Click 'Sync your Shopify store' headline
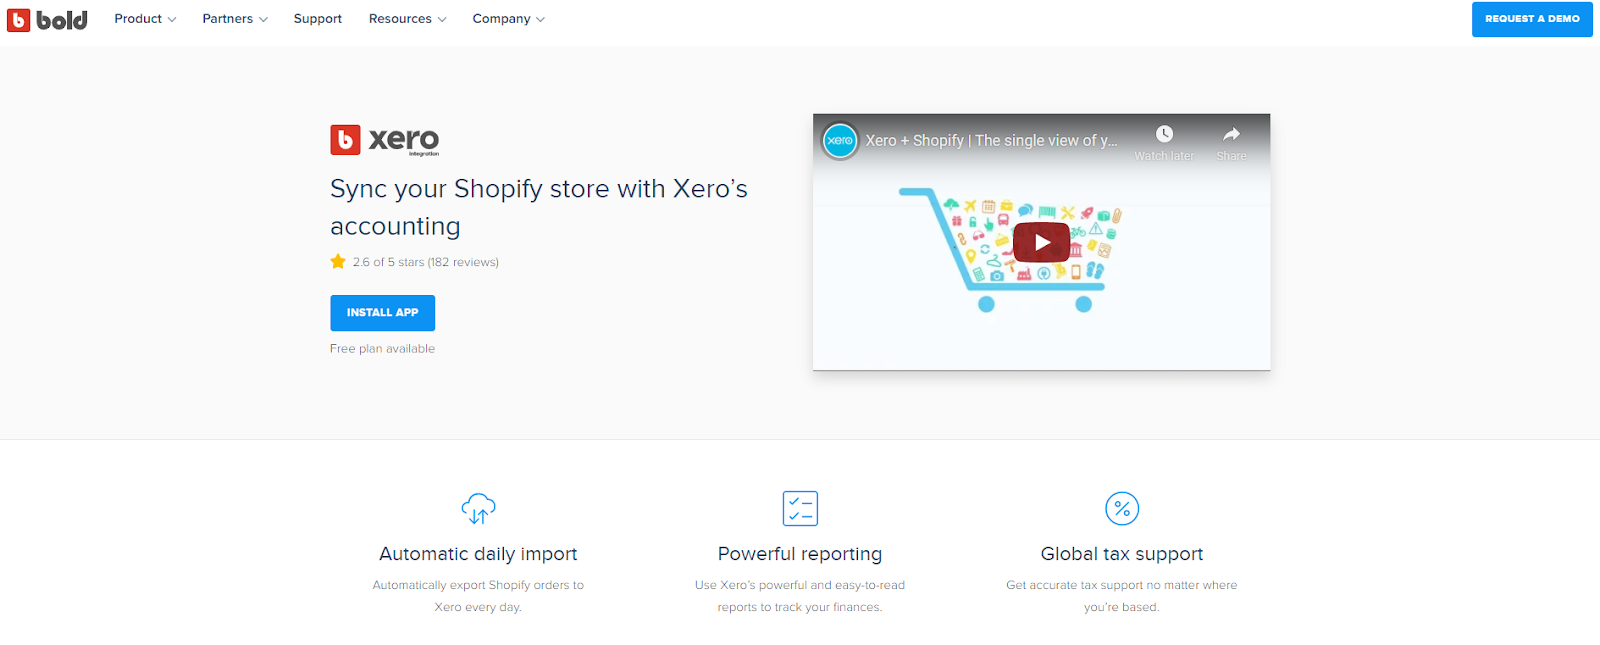This screenshot has height=645, width=1600. (x=539, y=207)
